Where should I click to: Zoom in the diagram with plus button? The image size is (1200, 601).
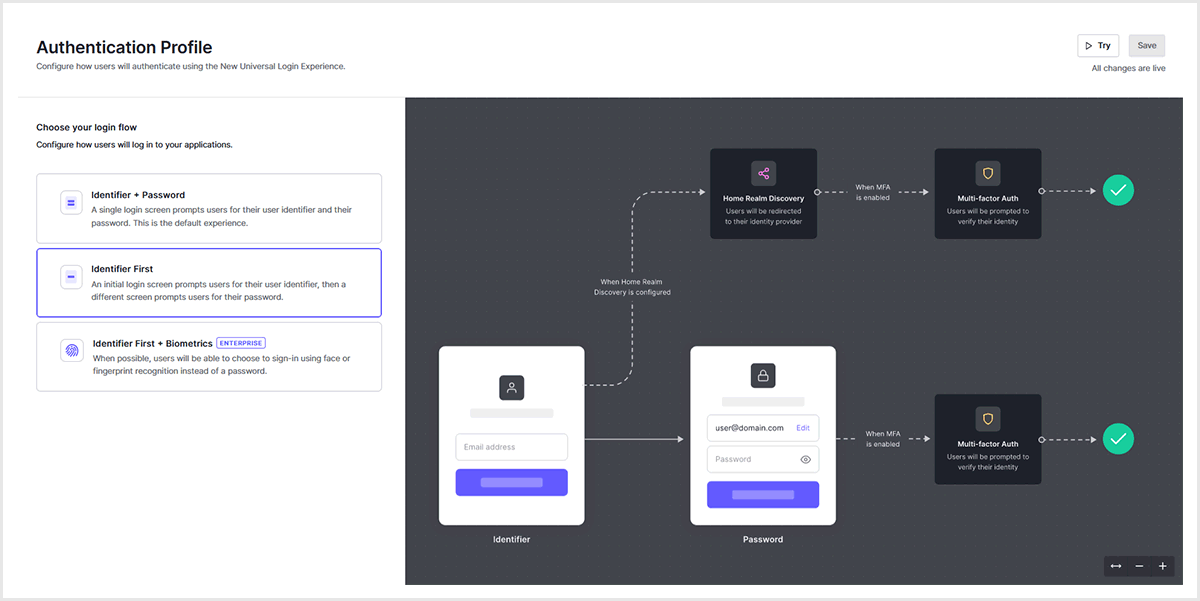[1162, 566]
